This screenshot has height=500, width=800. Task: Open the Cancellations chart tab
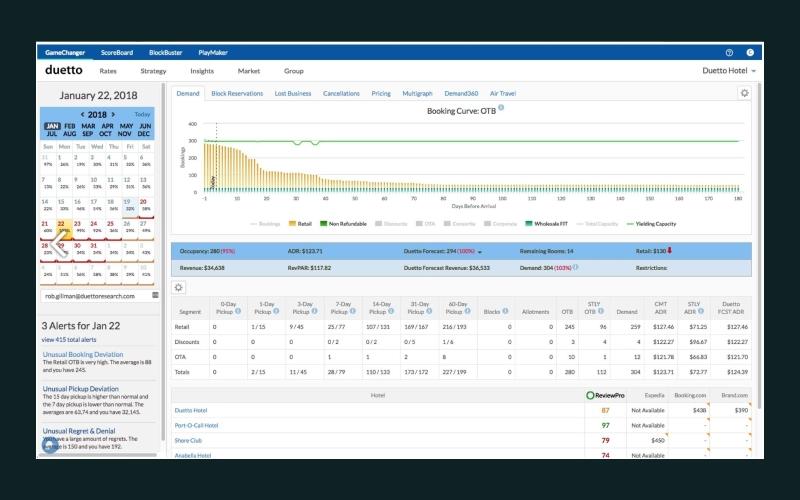tap(341, 93)
